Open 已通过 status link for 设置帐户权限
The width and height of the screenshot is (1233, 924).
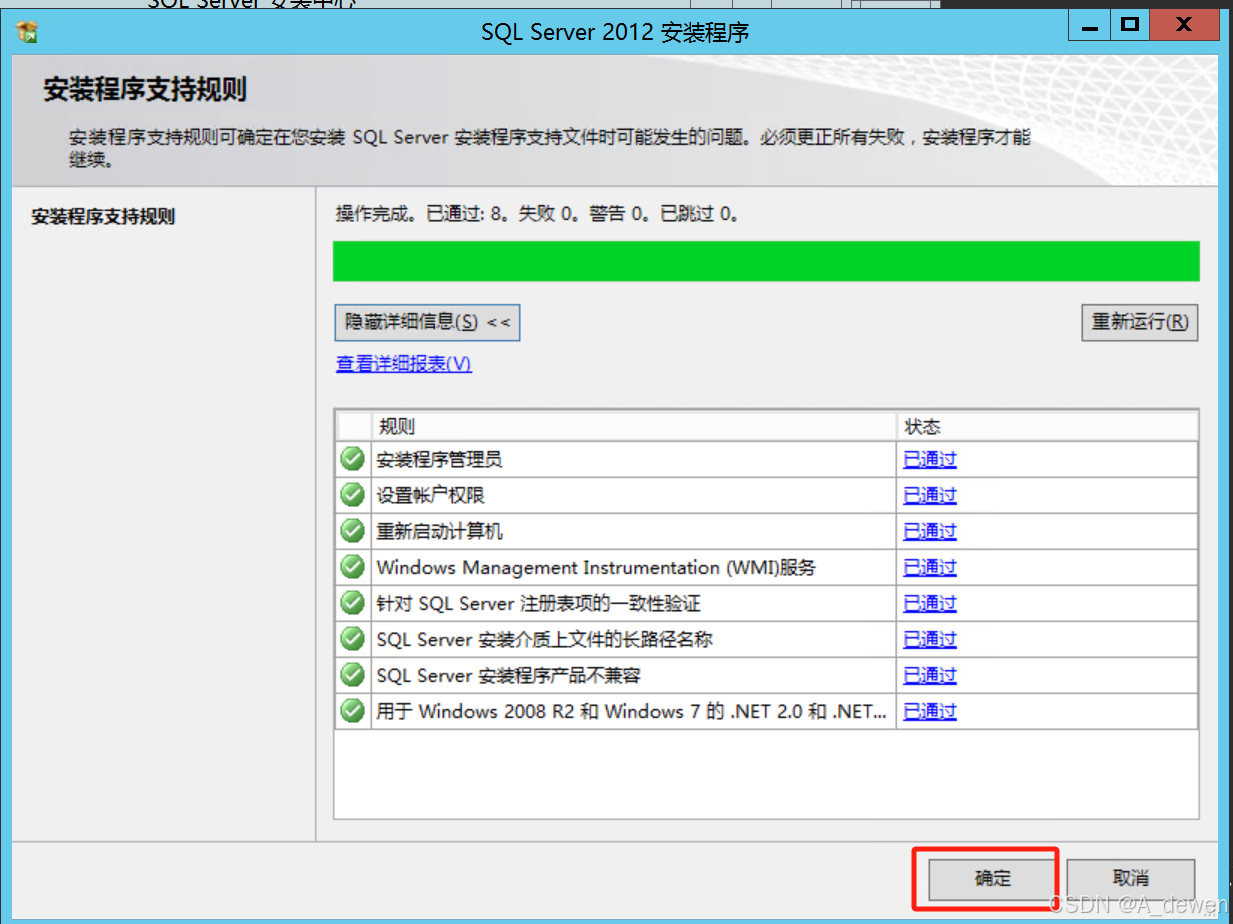pyautogui.click(x=930, y=496)
